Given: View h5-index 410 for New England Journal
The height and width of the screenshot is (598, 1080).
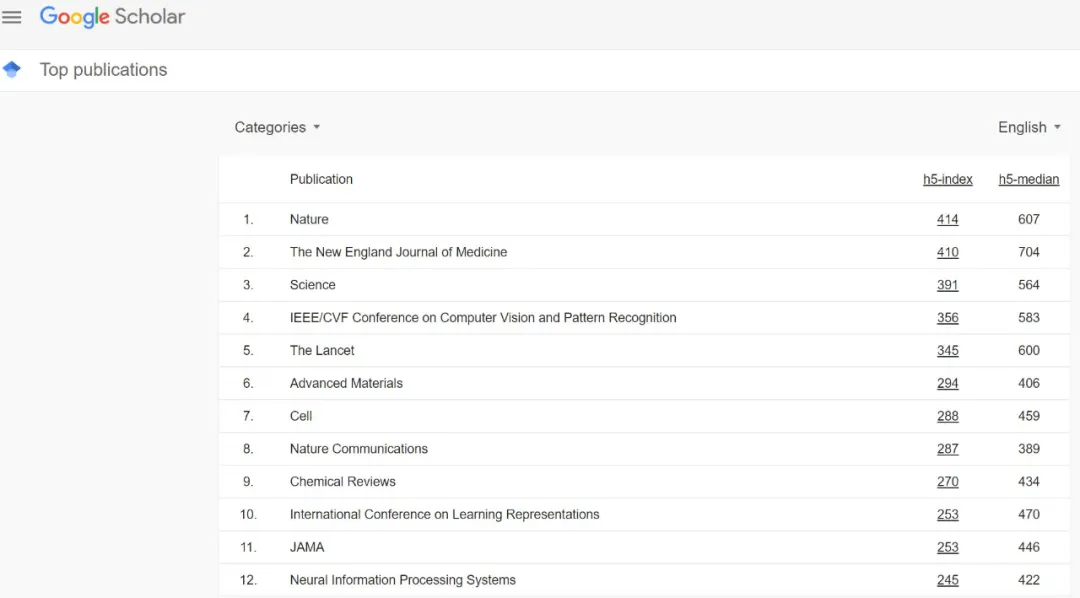Looking at the screenshot, I should click(x=947, y=252).
